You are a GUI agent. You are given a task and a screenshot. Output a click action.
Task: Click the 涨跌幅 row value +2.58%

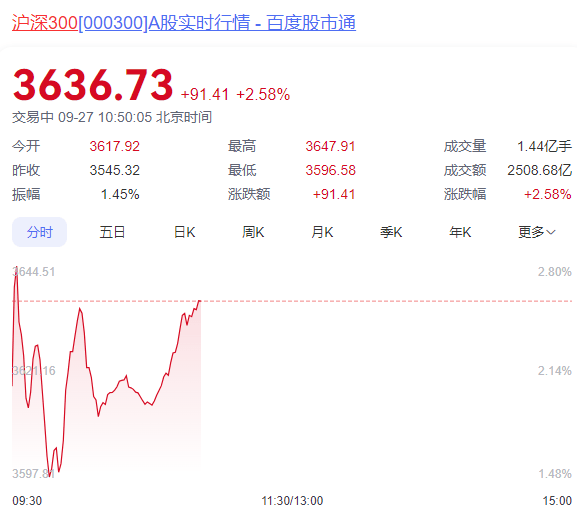click(x=548, y=194)
